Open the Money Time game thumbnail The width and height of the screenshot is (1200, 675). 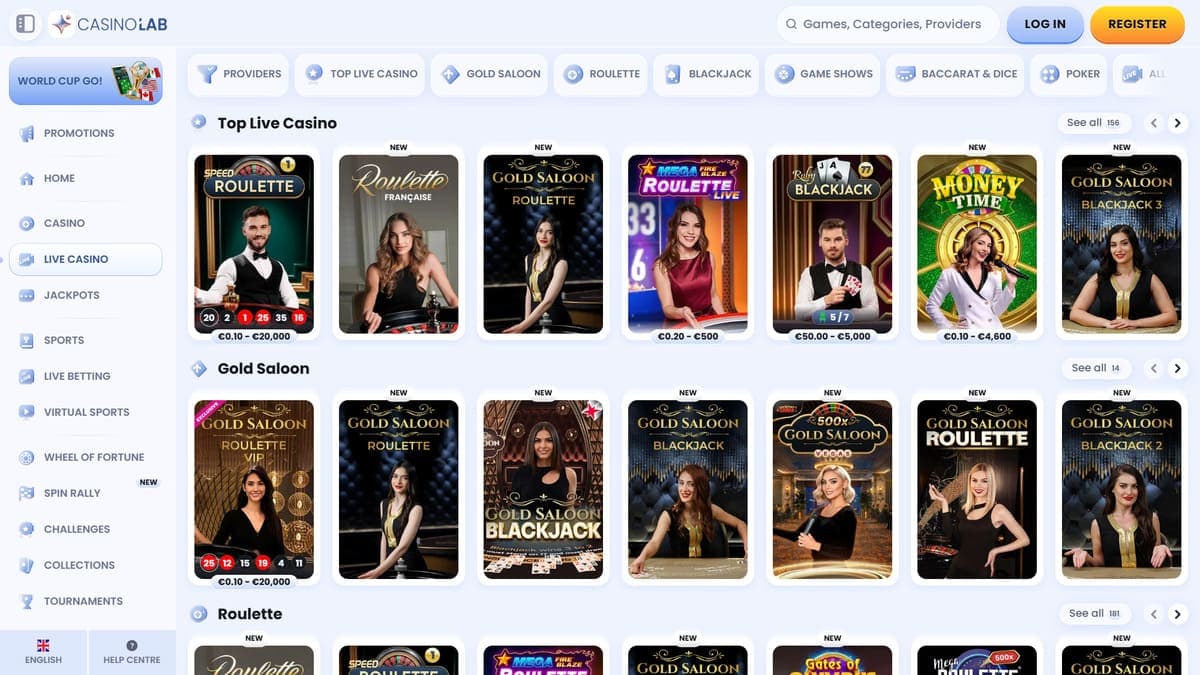pyautogui.click(x=977, y=244)
